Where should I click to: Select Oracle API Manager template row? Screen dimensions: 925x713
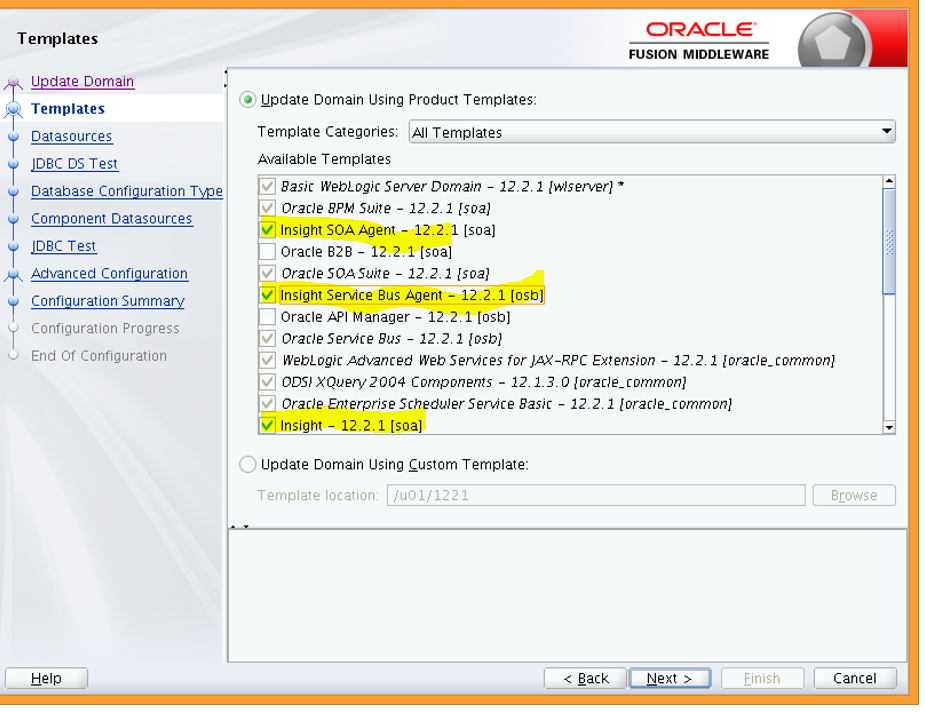(x=395, y=317)
